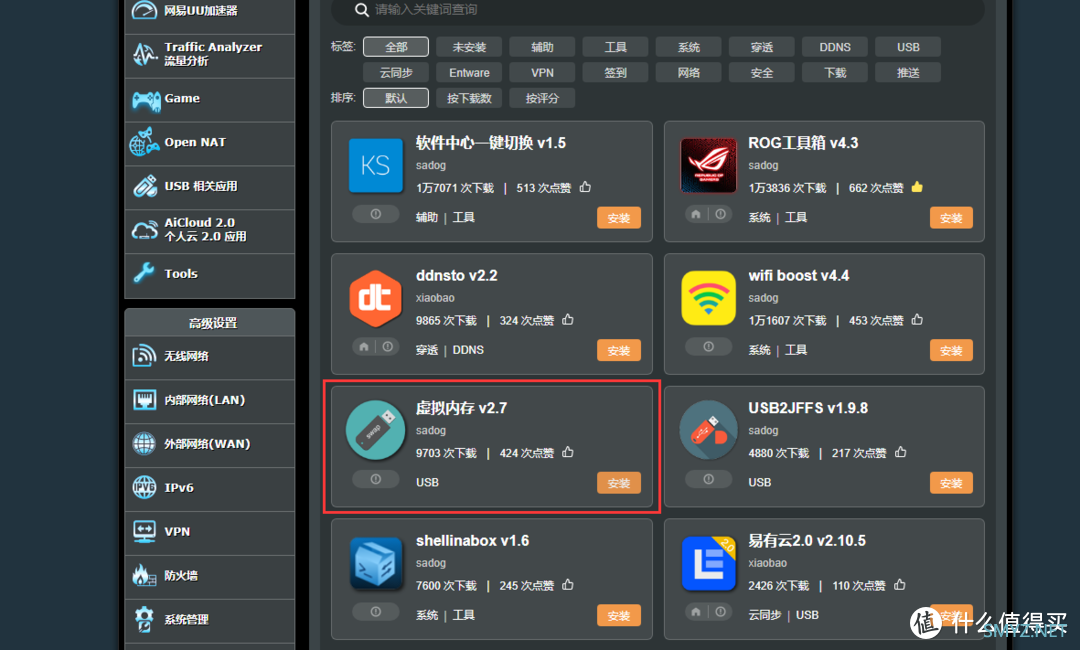Click the AiCloud 2.0 cloud icon
1080x650 pixels.
click(145, 230)
